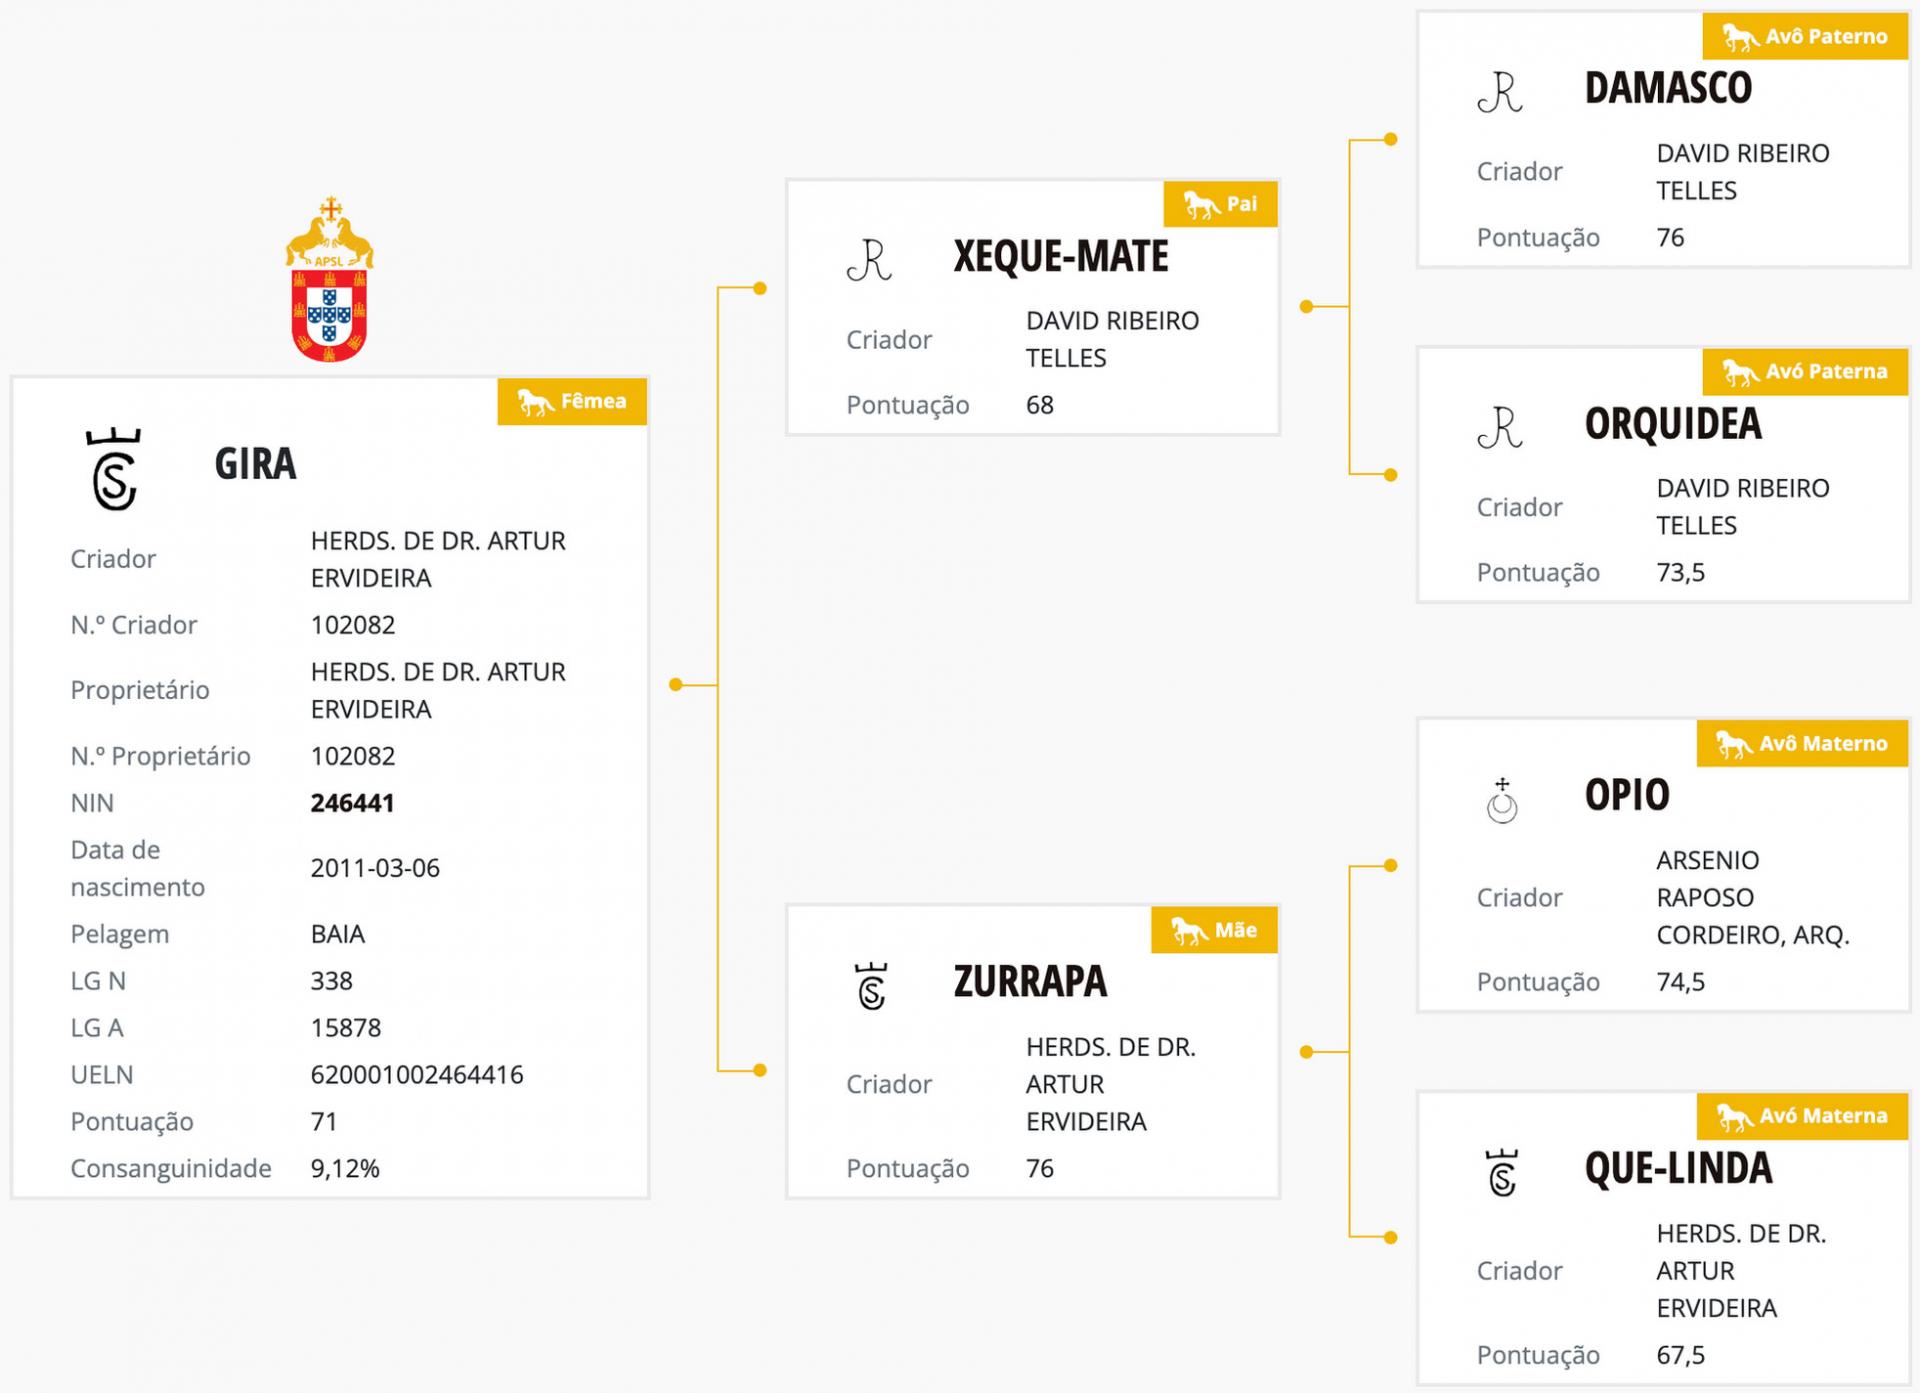This screenshot has height=1393, width=1920.
Task: Open the ORQUIDEA grandmother name
Action: 1673,423
